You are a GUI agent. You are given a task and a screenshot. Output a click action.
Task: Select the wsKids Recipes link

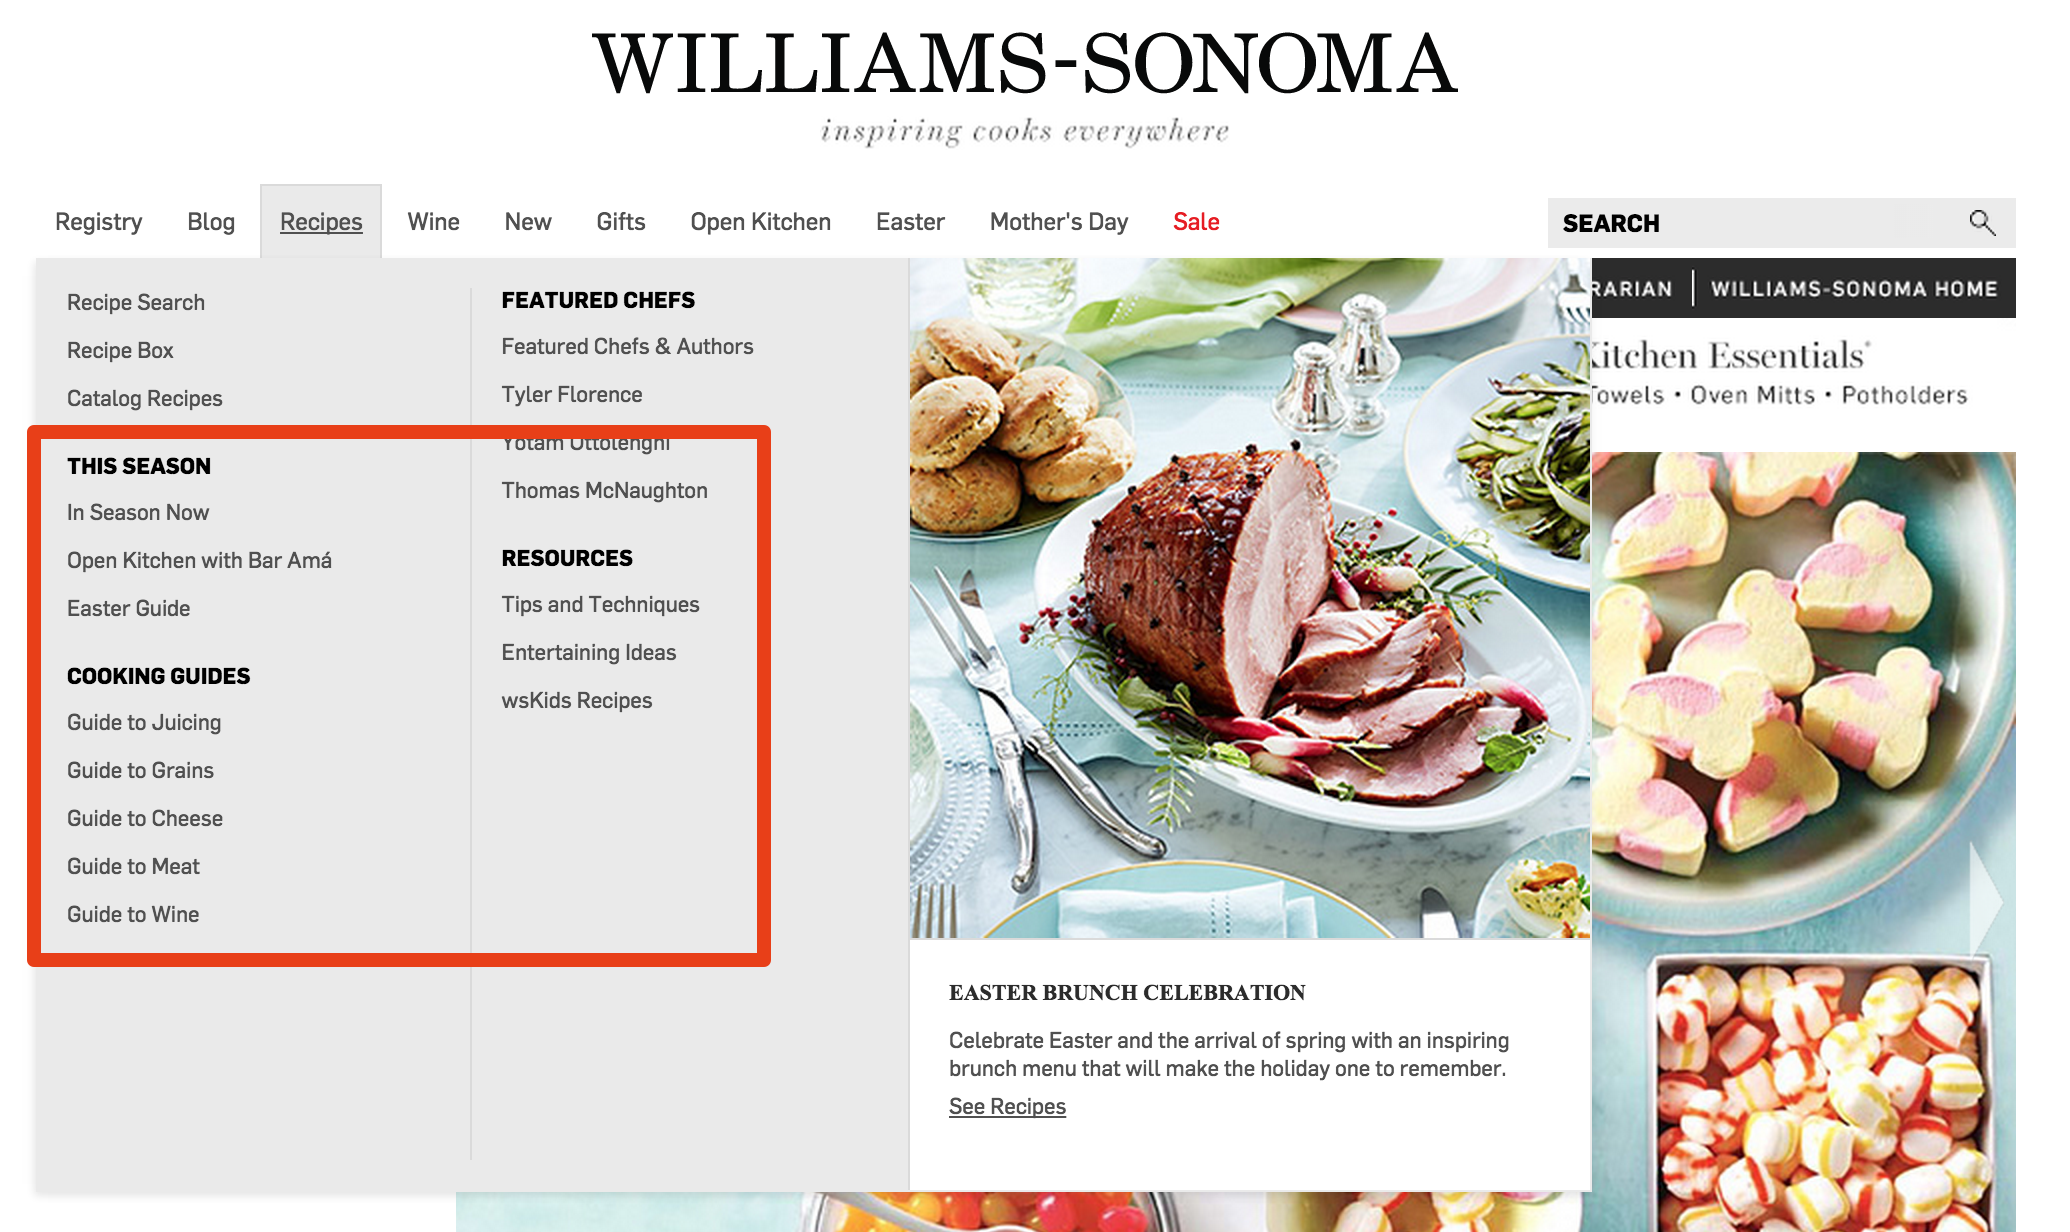577,700
